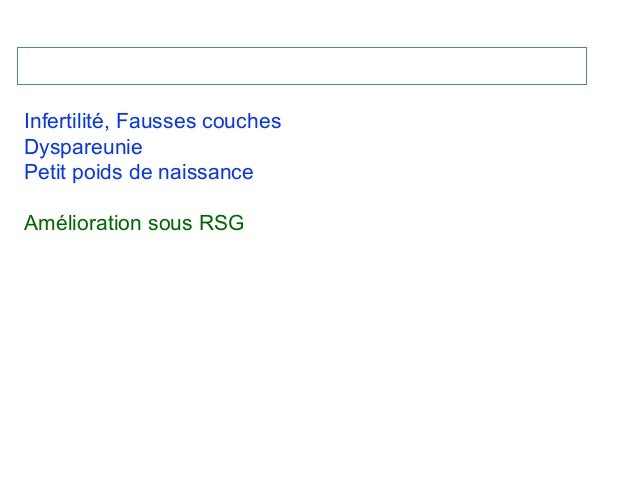Click the word 'de' in 'poids de naissance'
This screenshot has height=479, width=638.
[140, 173]
